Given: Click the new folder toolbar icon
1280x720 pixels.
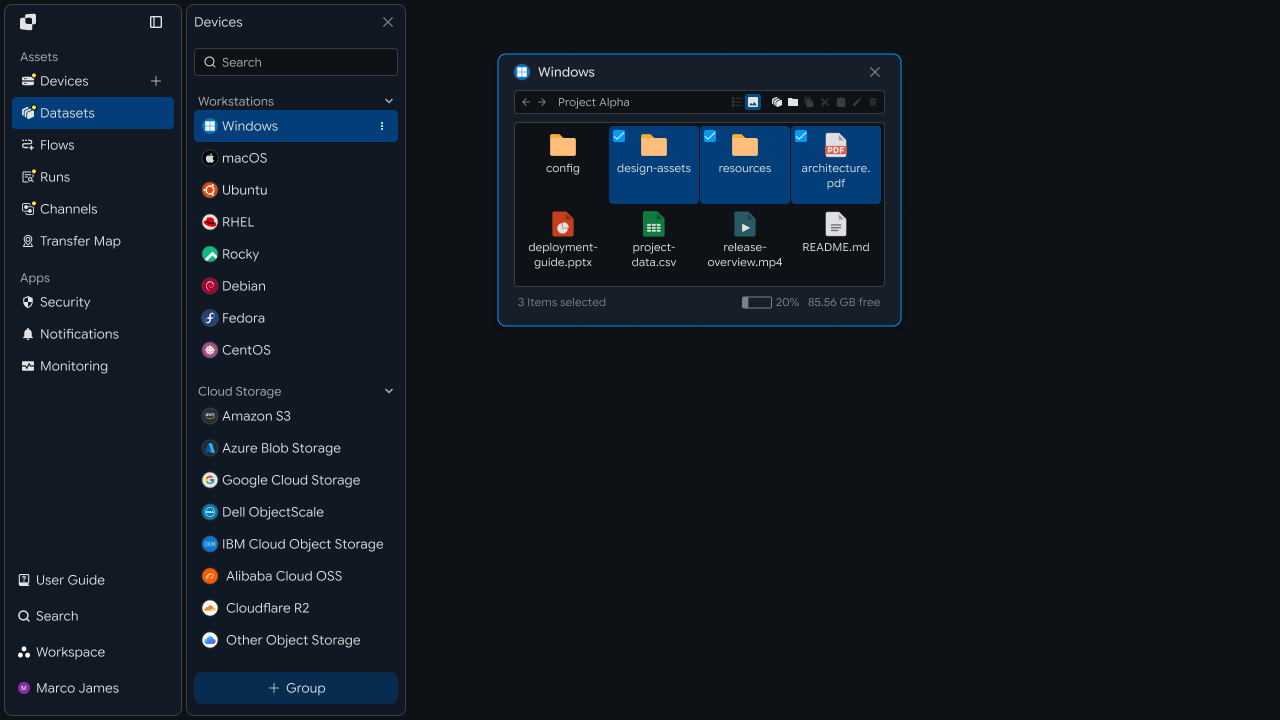Looking at the screenshot, I should [x=793, y=102].
